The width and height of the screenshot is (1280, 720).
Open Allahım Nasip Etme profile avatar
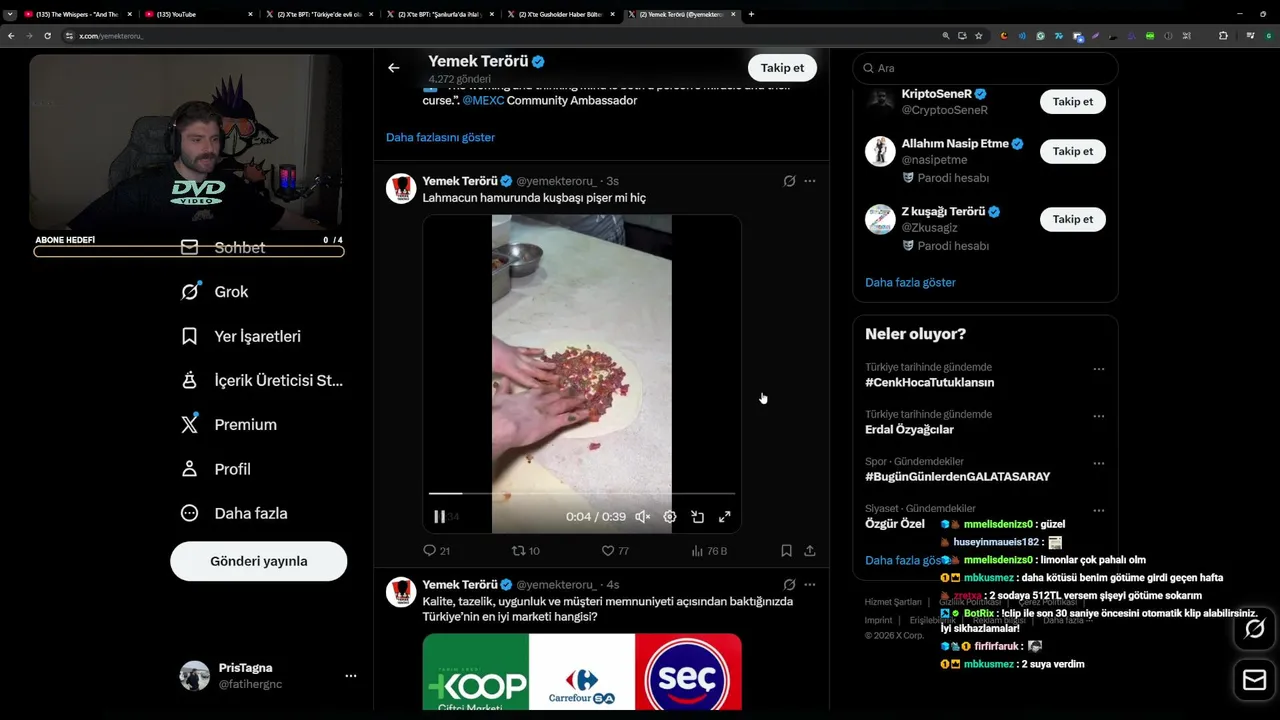(880, 151)
